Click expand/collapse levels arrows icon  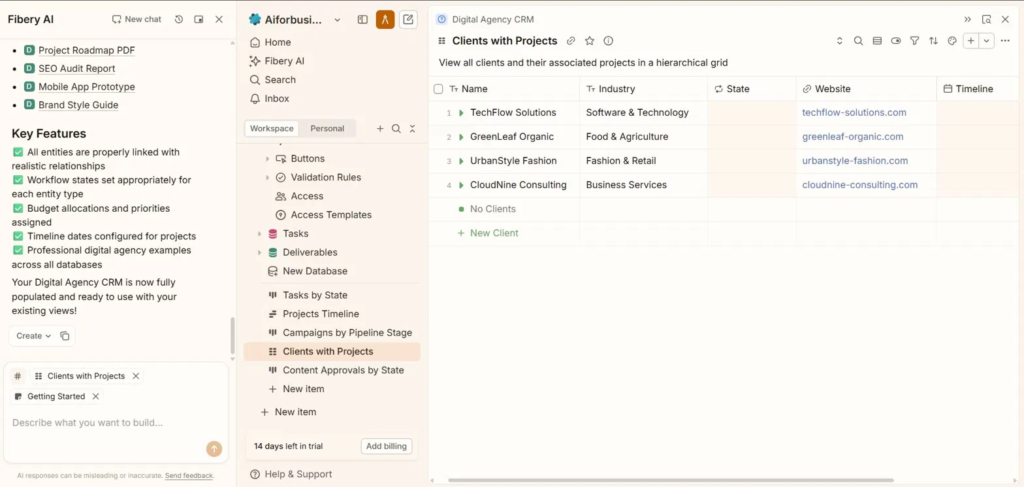tap(840, 41)
